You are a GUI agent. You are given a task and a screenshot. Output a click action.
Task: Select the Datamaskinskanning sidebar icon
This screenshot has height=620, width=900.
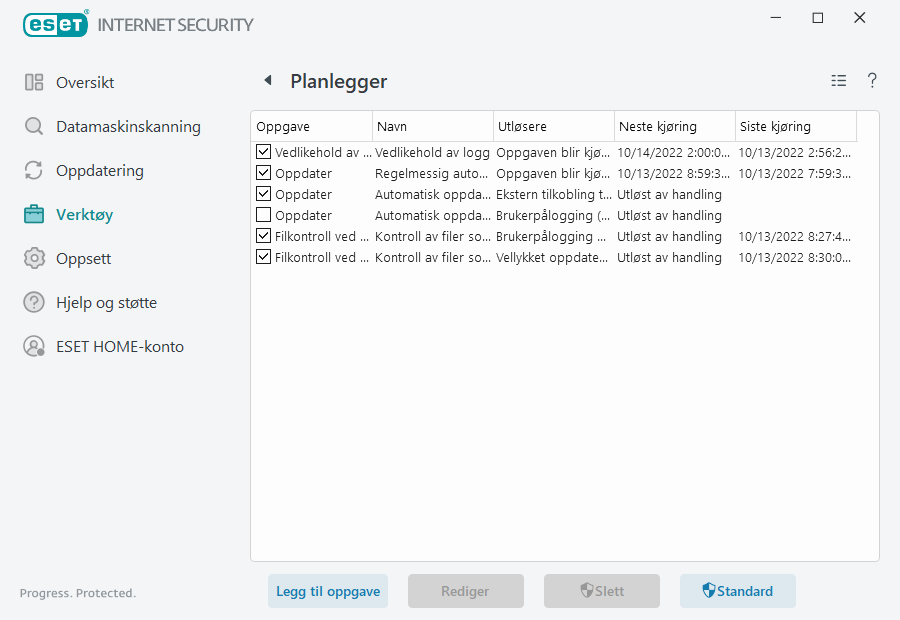coord(33,126)
